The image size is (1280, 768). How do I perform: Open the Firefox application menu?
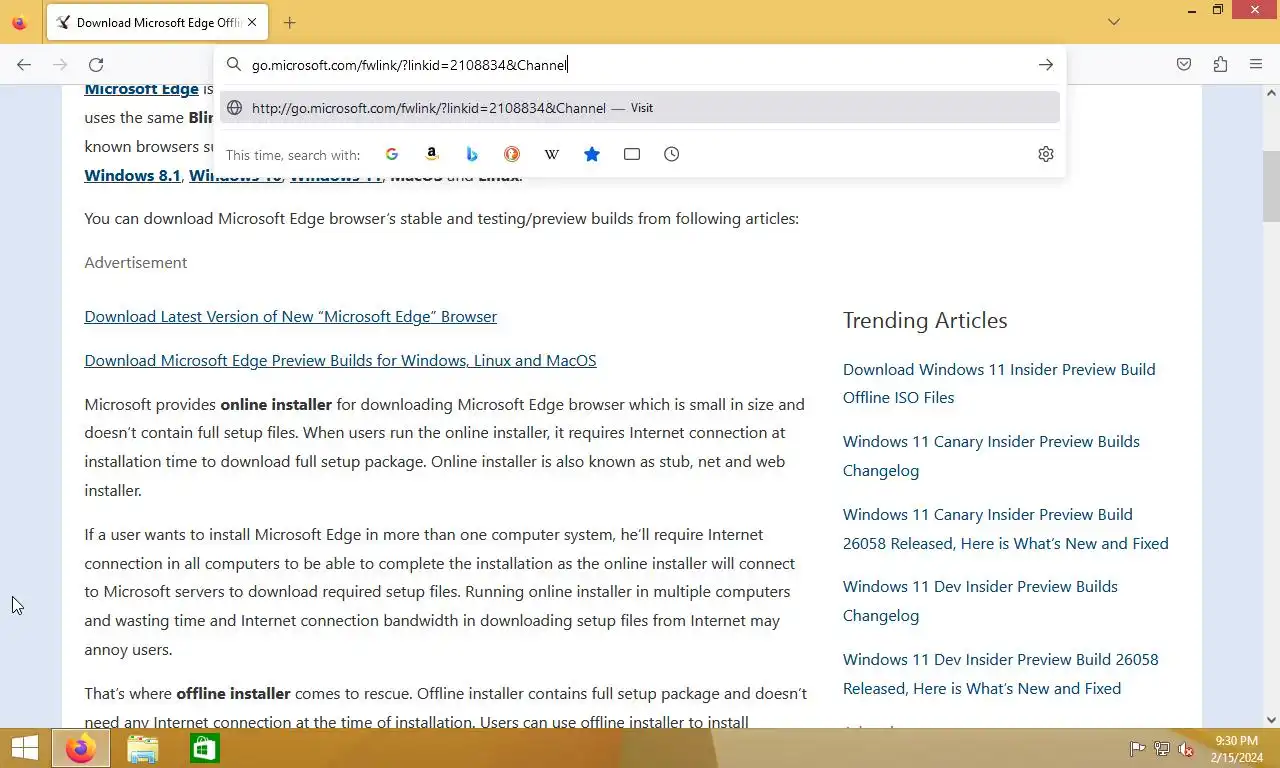point(1256,65)
